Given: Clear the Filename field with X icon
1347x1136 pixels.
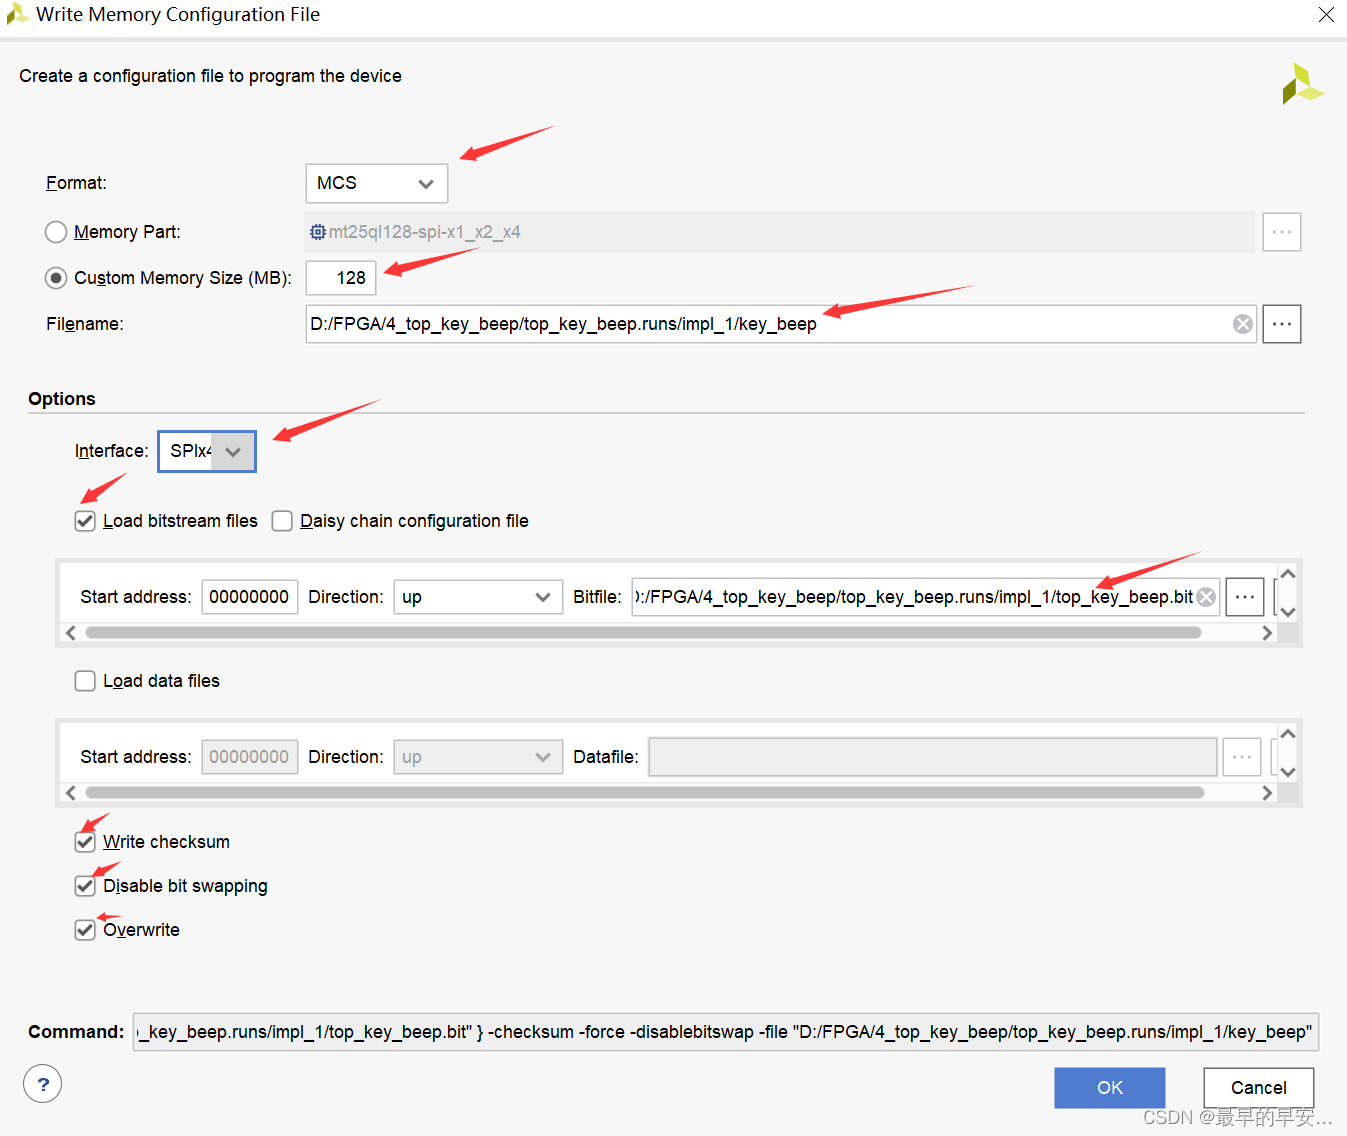Looking at the screenshot, I should tap(1242, 324).
